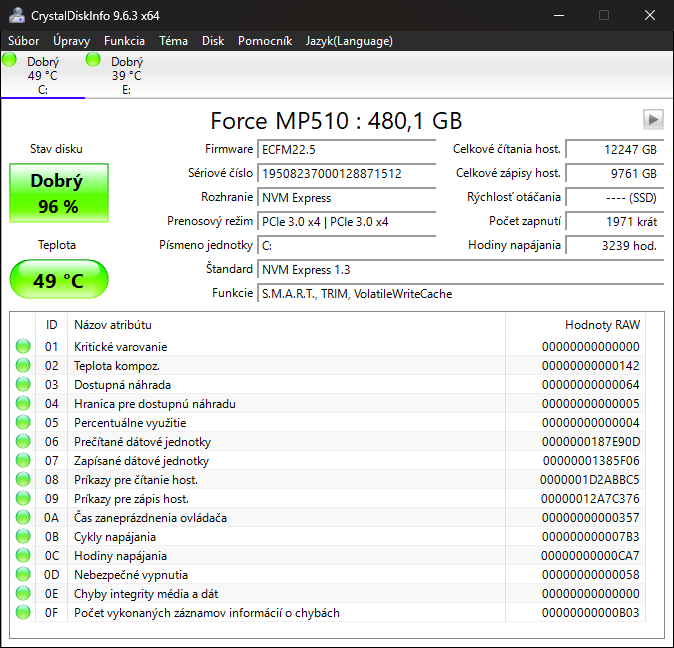Click green status orb for drive C:
This screenshot has width=674, height=648.
[x=9, y=59]
